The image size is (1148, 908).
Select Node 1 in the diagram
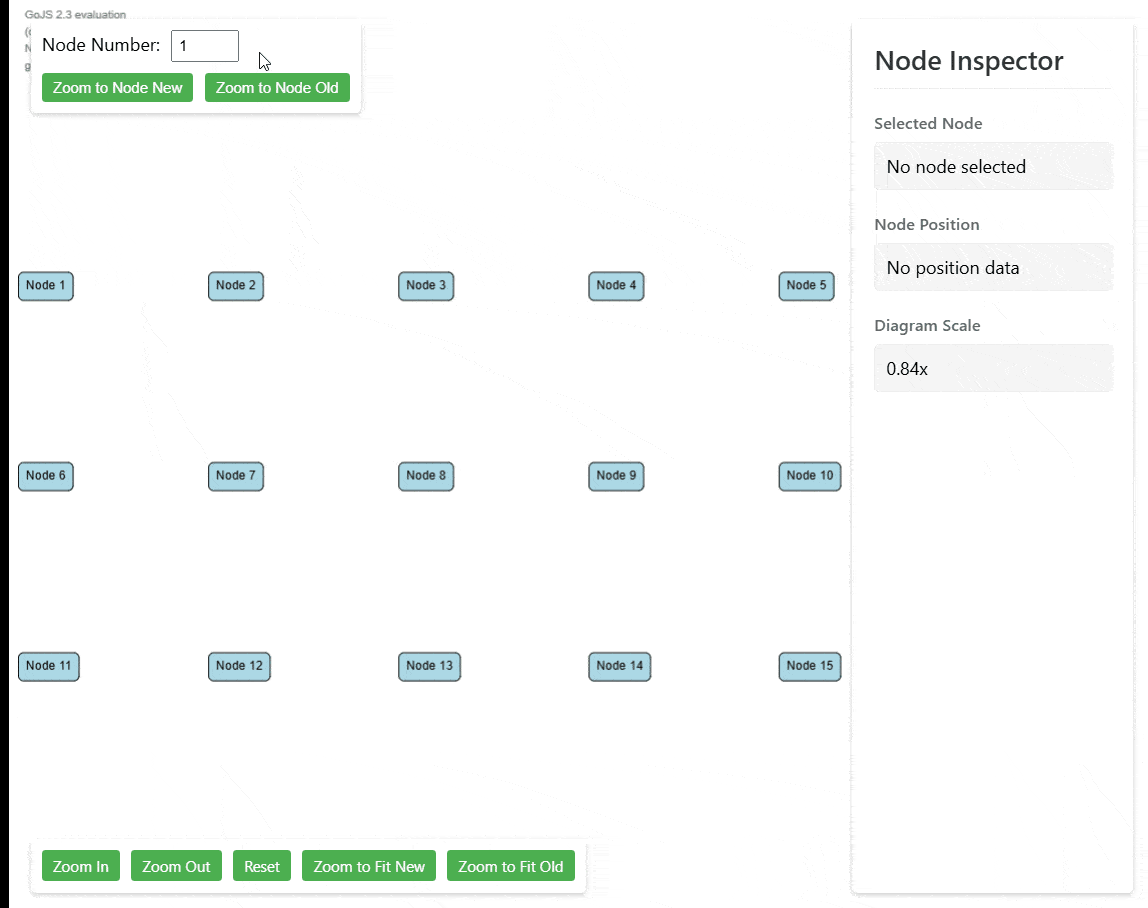point(46,286)
